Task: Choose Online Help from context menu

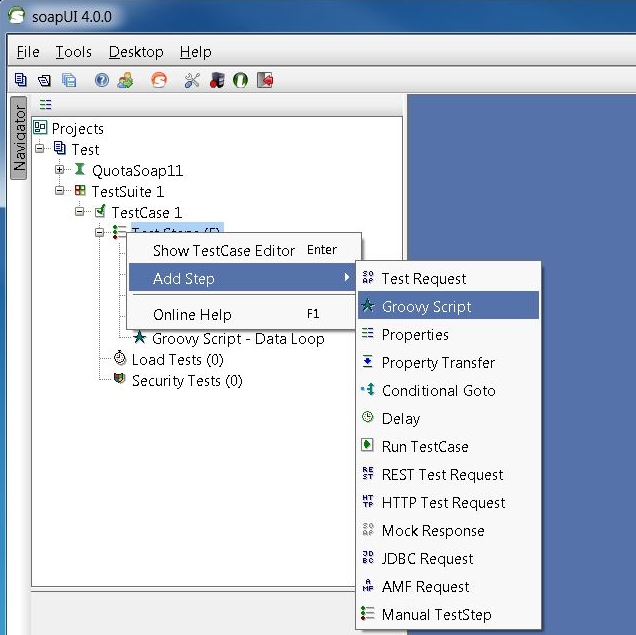Action: coord(244,314)
